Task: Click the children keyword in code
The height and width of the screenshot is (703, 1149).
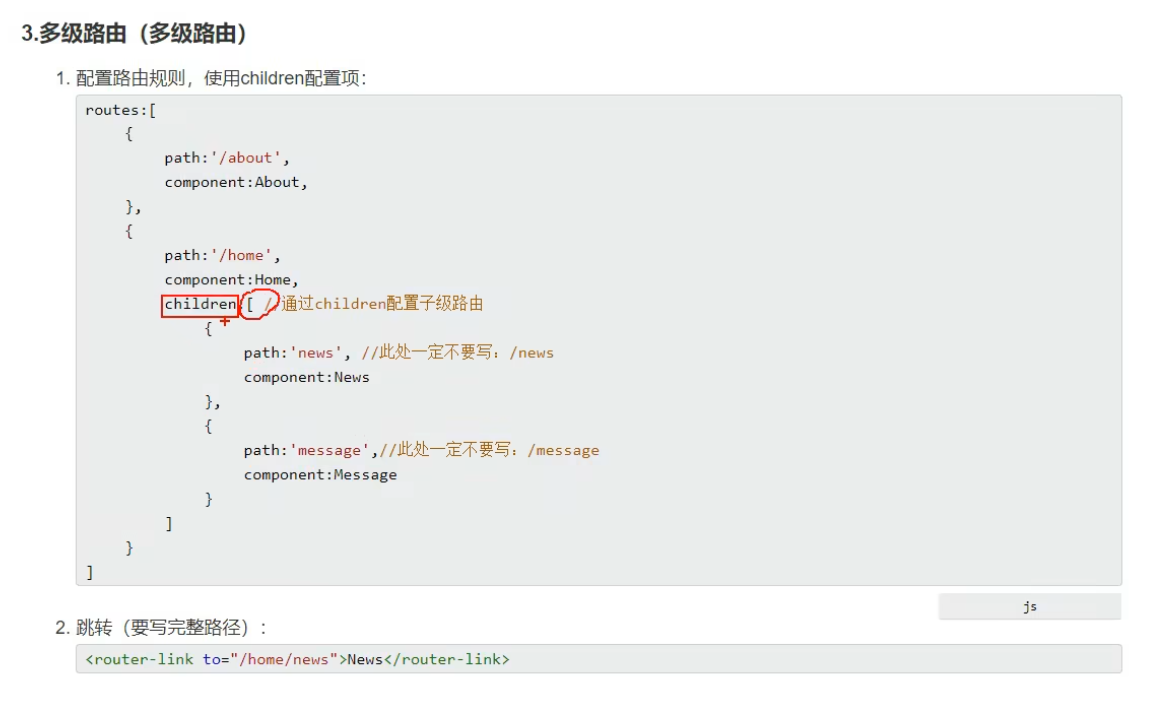Action: (200, 304)
